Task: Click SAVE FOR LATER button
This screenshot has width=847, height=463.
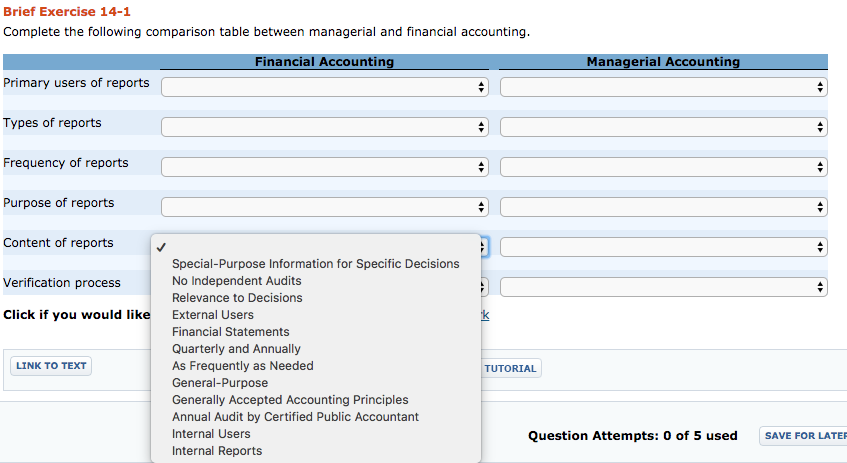Action: click(x=803, y=435)
